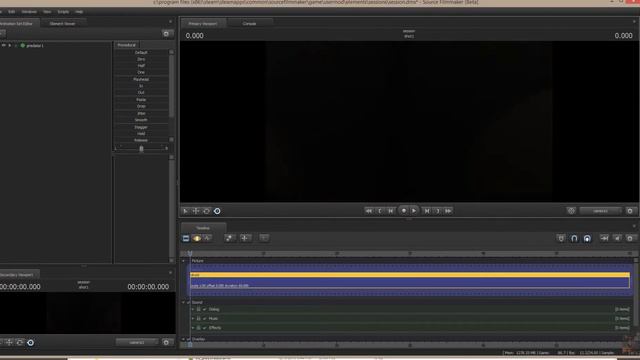Apply the Playhead procedural preset
Screen dimensions: 640x360
pos(141,80)
